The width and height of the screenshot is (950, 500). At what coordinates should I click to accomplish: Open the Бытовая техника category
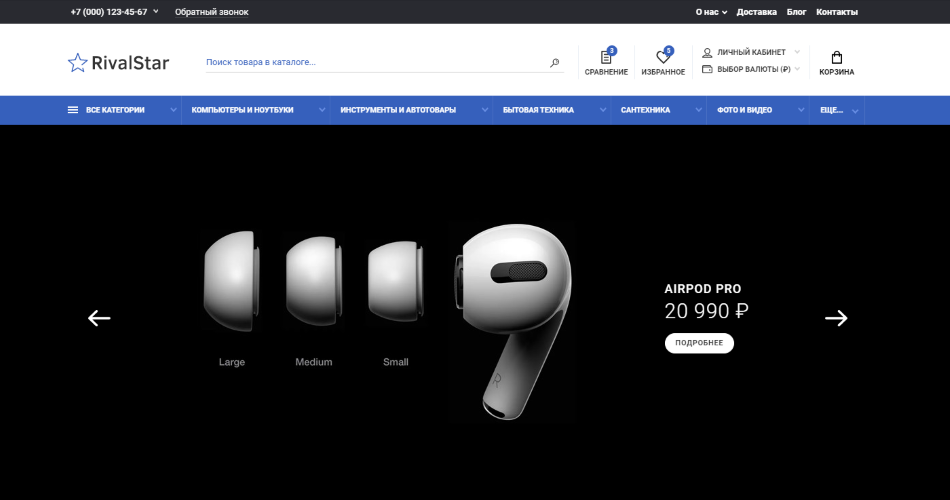click(x=538, y=110)
